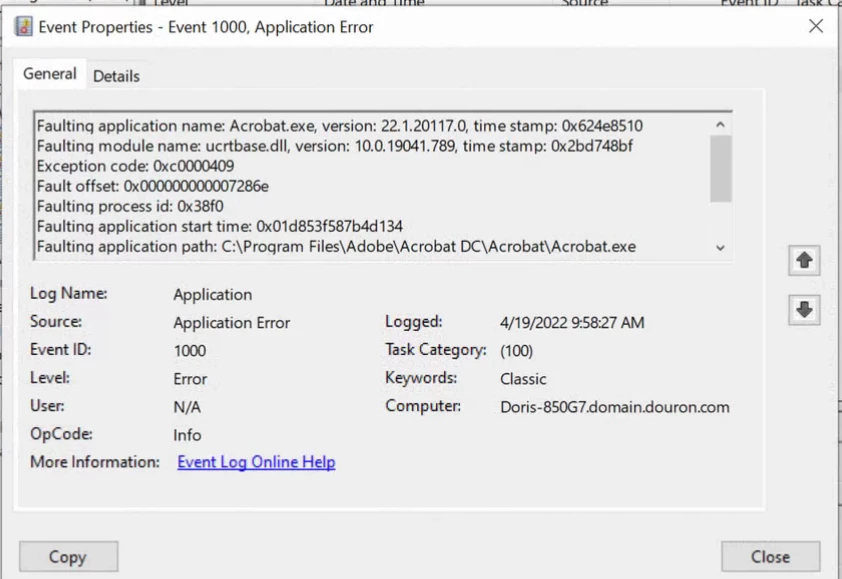Click the 'Faulting module name: ucrtbase.dll' line

pyautogui.click(x=335, y=146)
